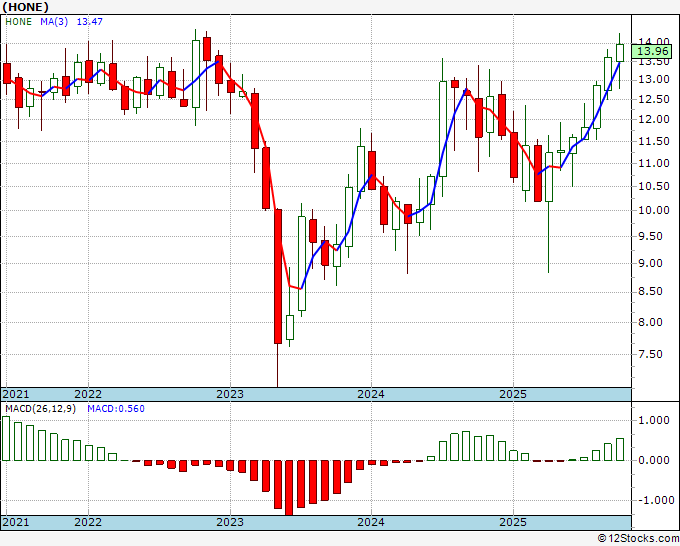Click the 11.00 price axis label
680x546 pixels.
654,164
